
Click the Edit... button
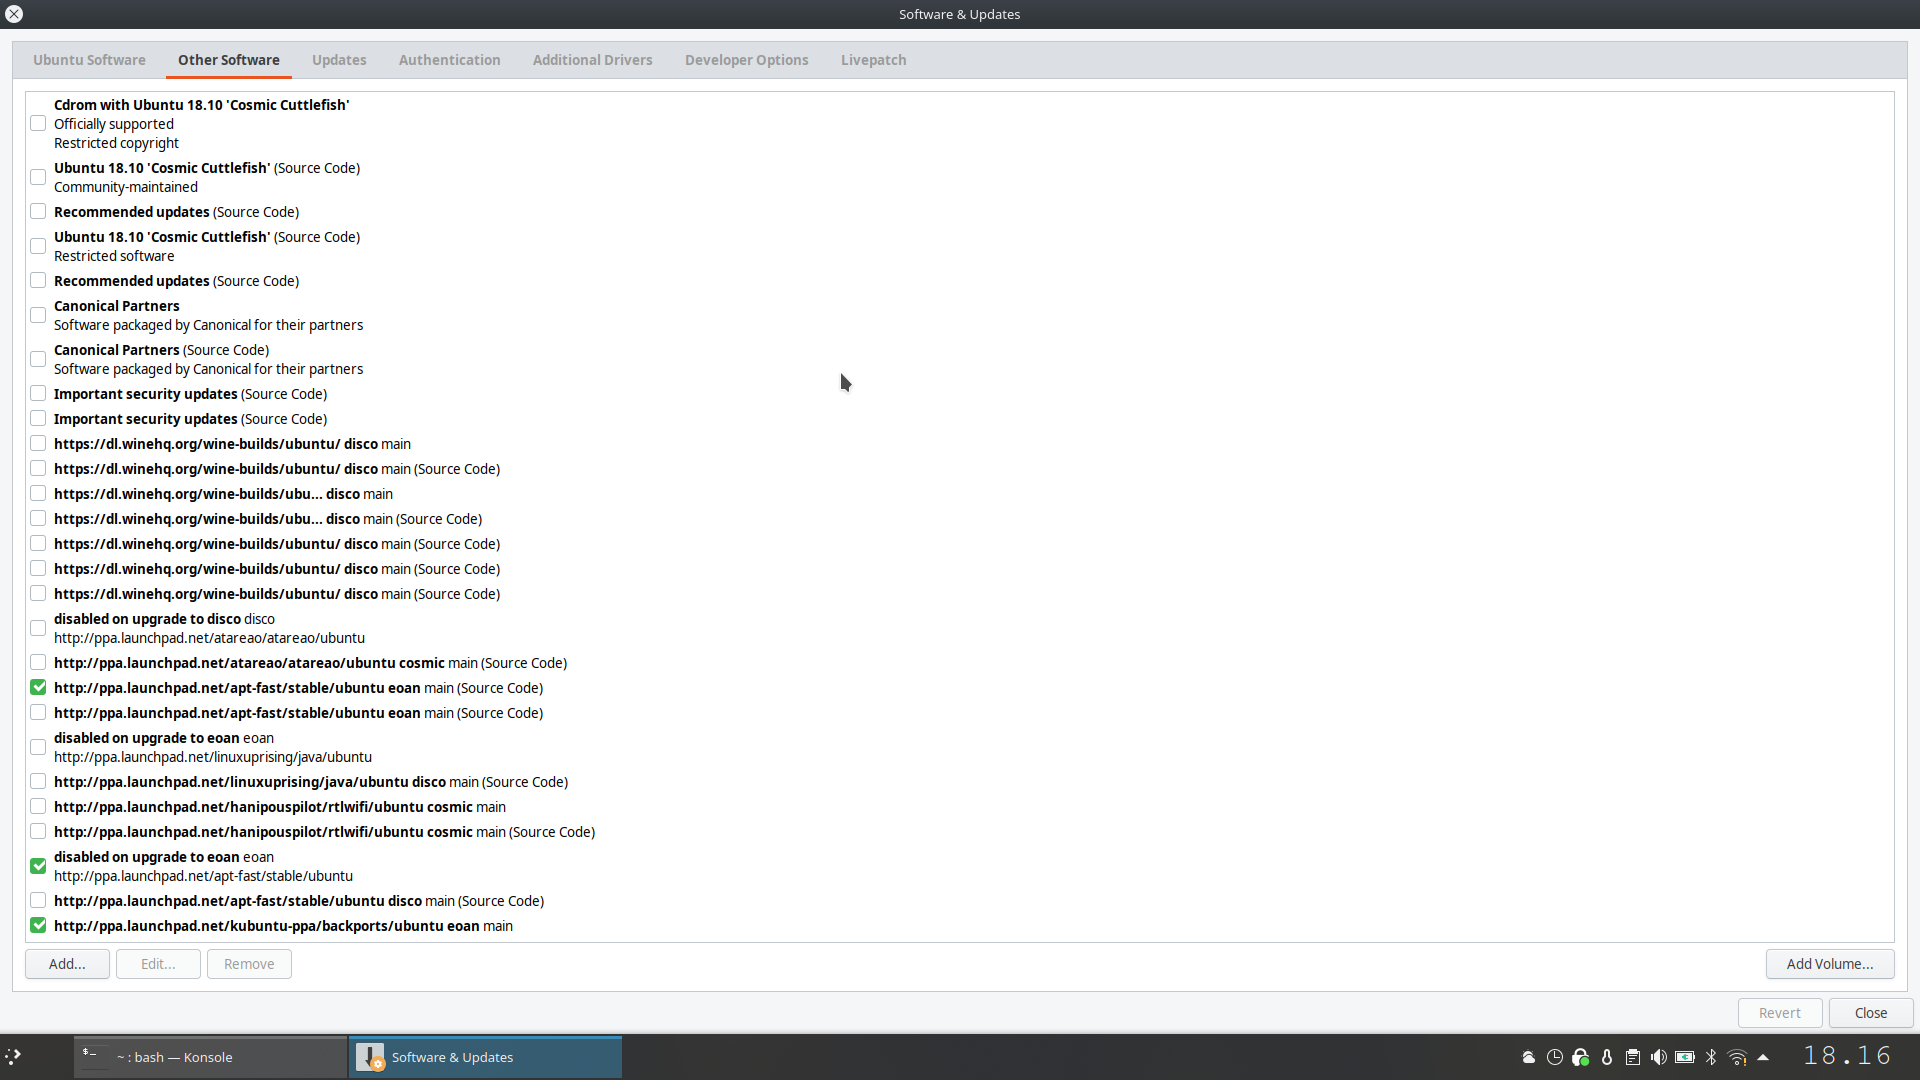[x=158, y=964]
